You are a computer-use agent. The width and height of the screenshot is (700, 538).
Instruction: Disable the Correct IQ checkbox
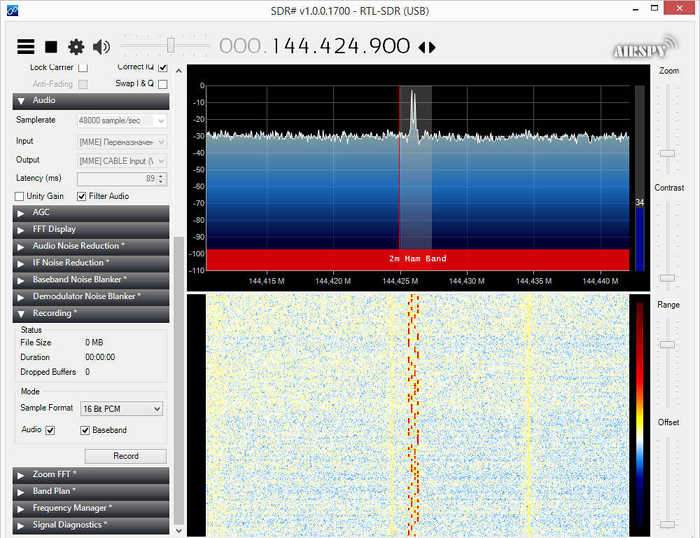(x=163, y=67)
